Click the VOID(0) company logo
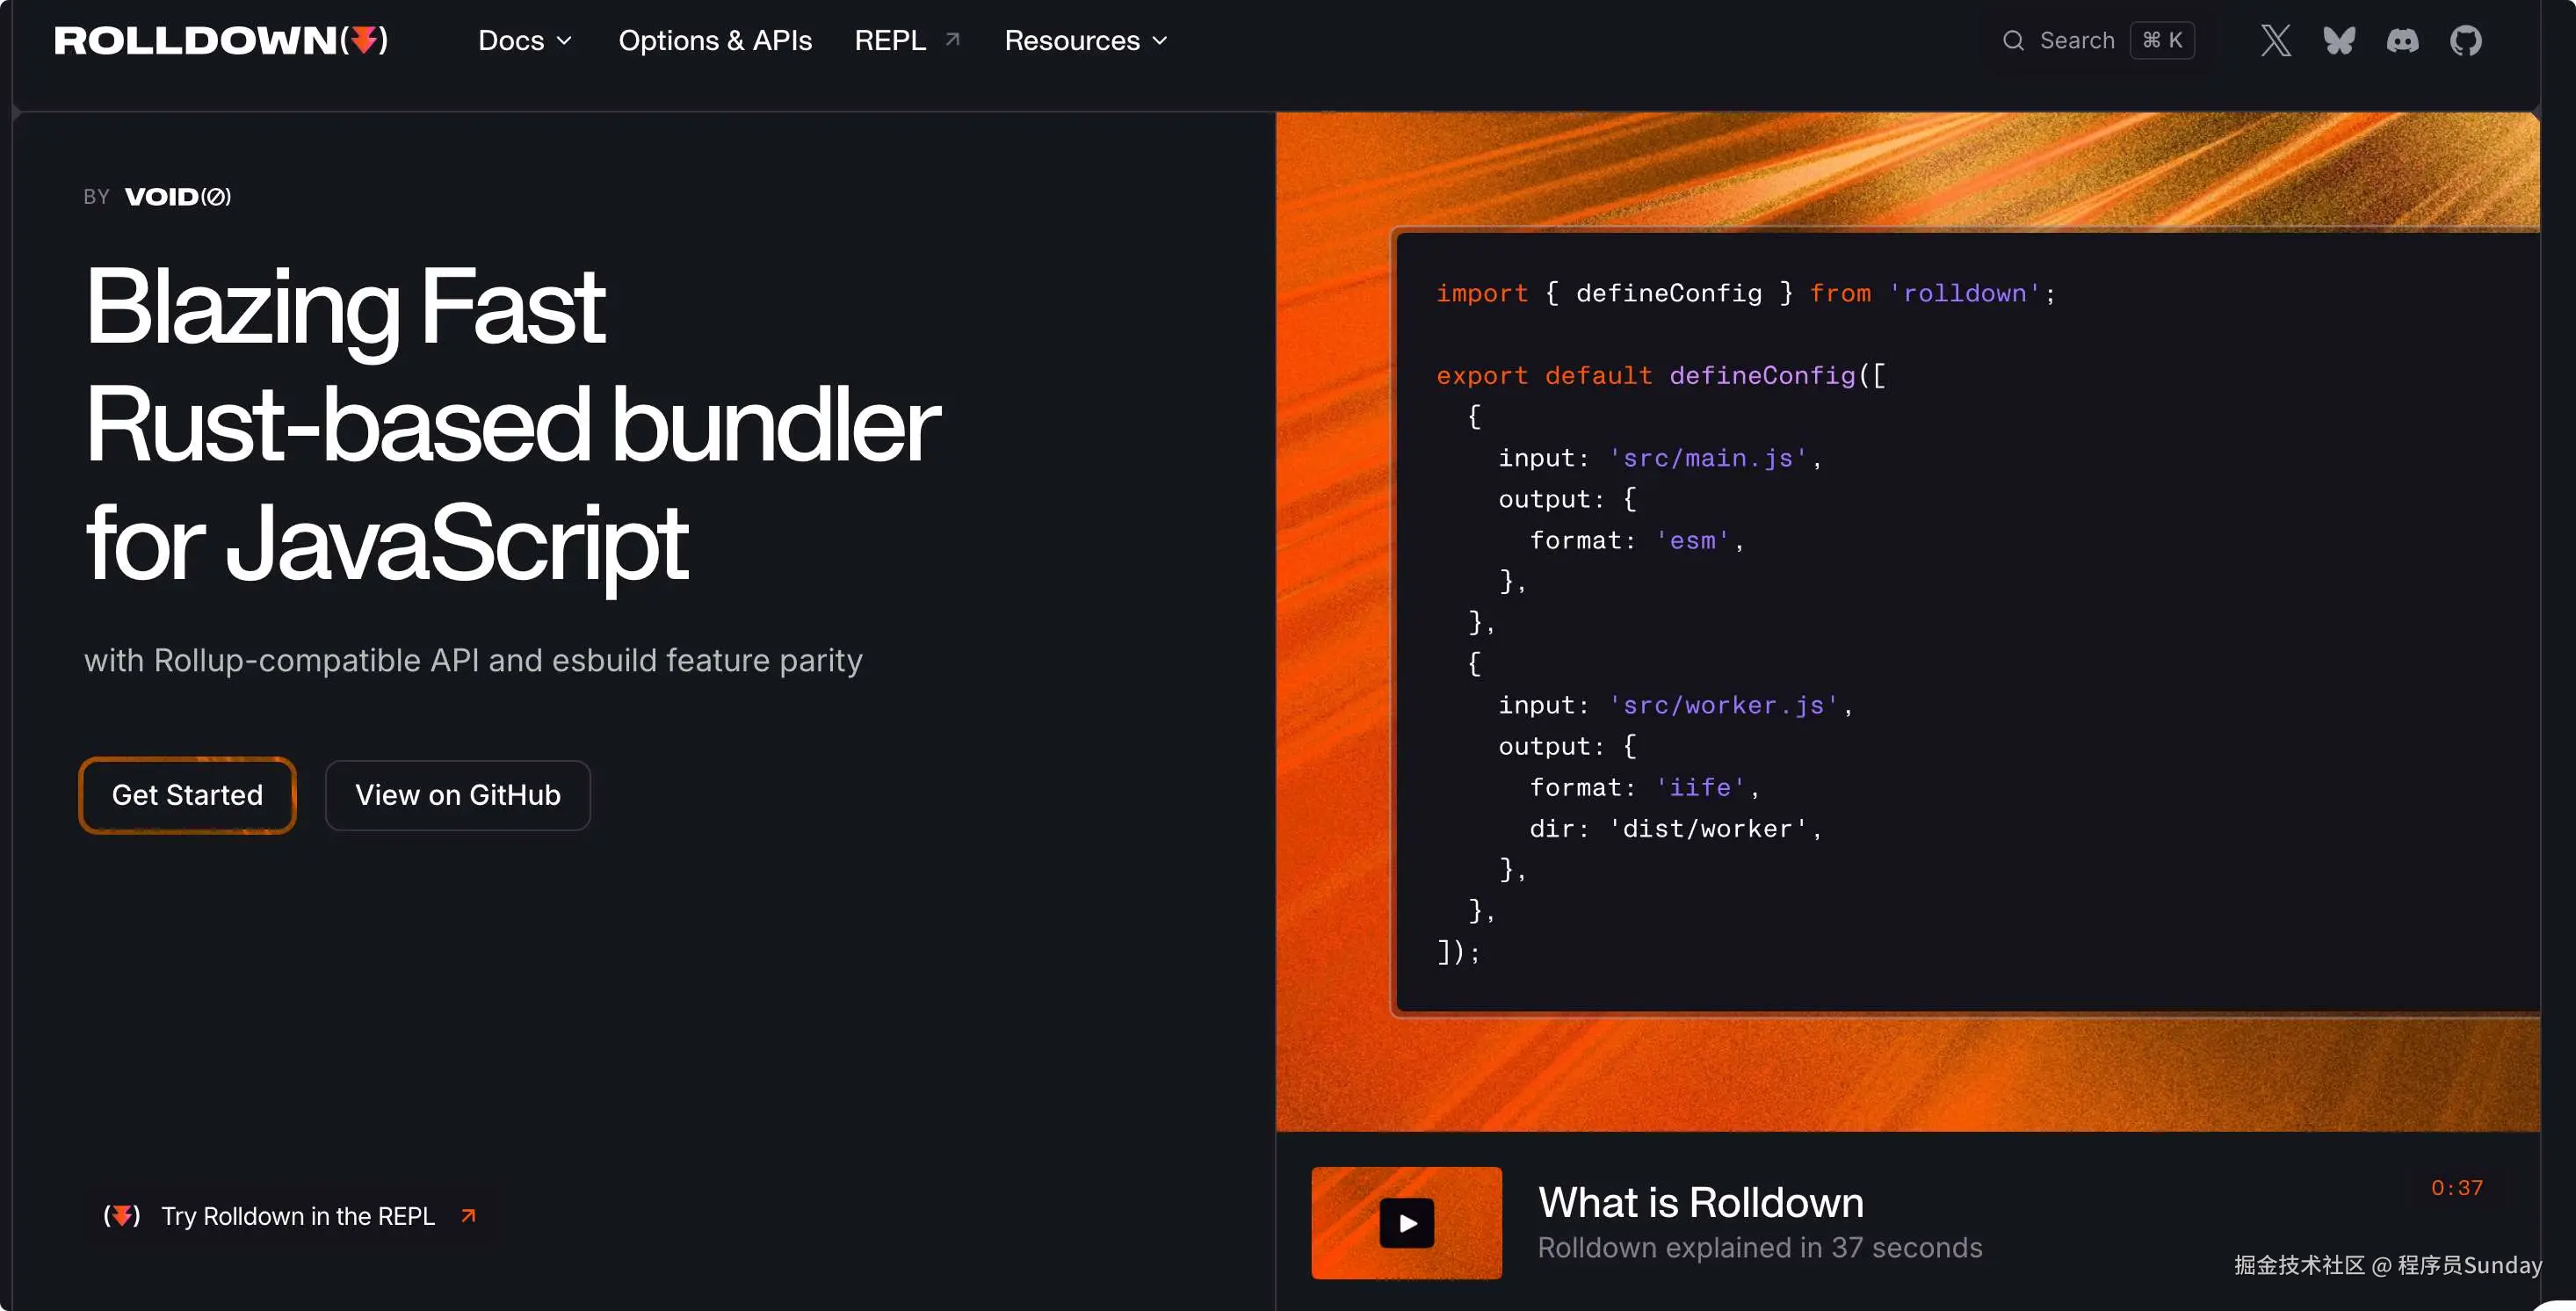Image resolution: width=2576 pixels, height=1311 pixels. pyautogui.click(x=177, y=197)
